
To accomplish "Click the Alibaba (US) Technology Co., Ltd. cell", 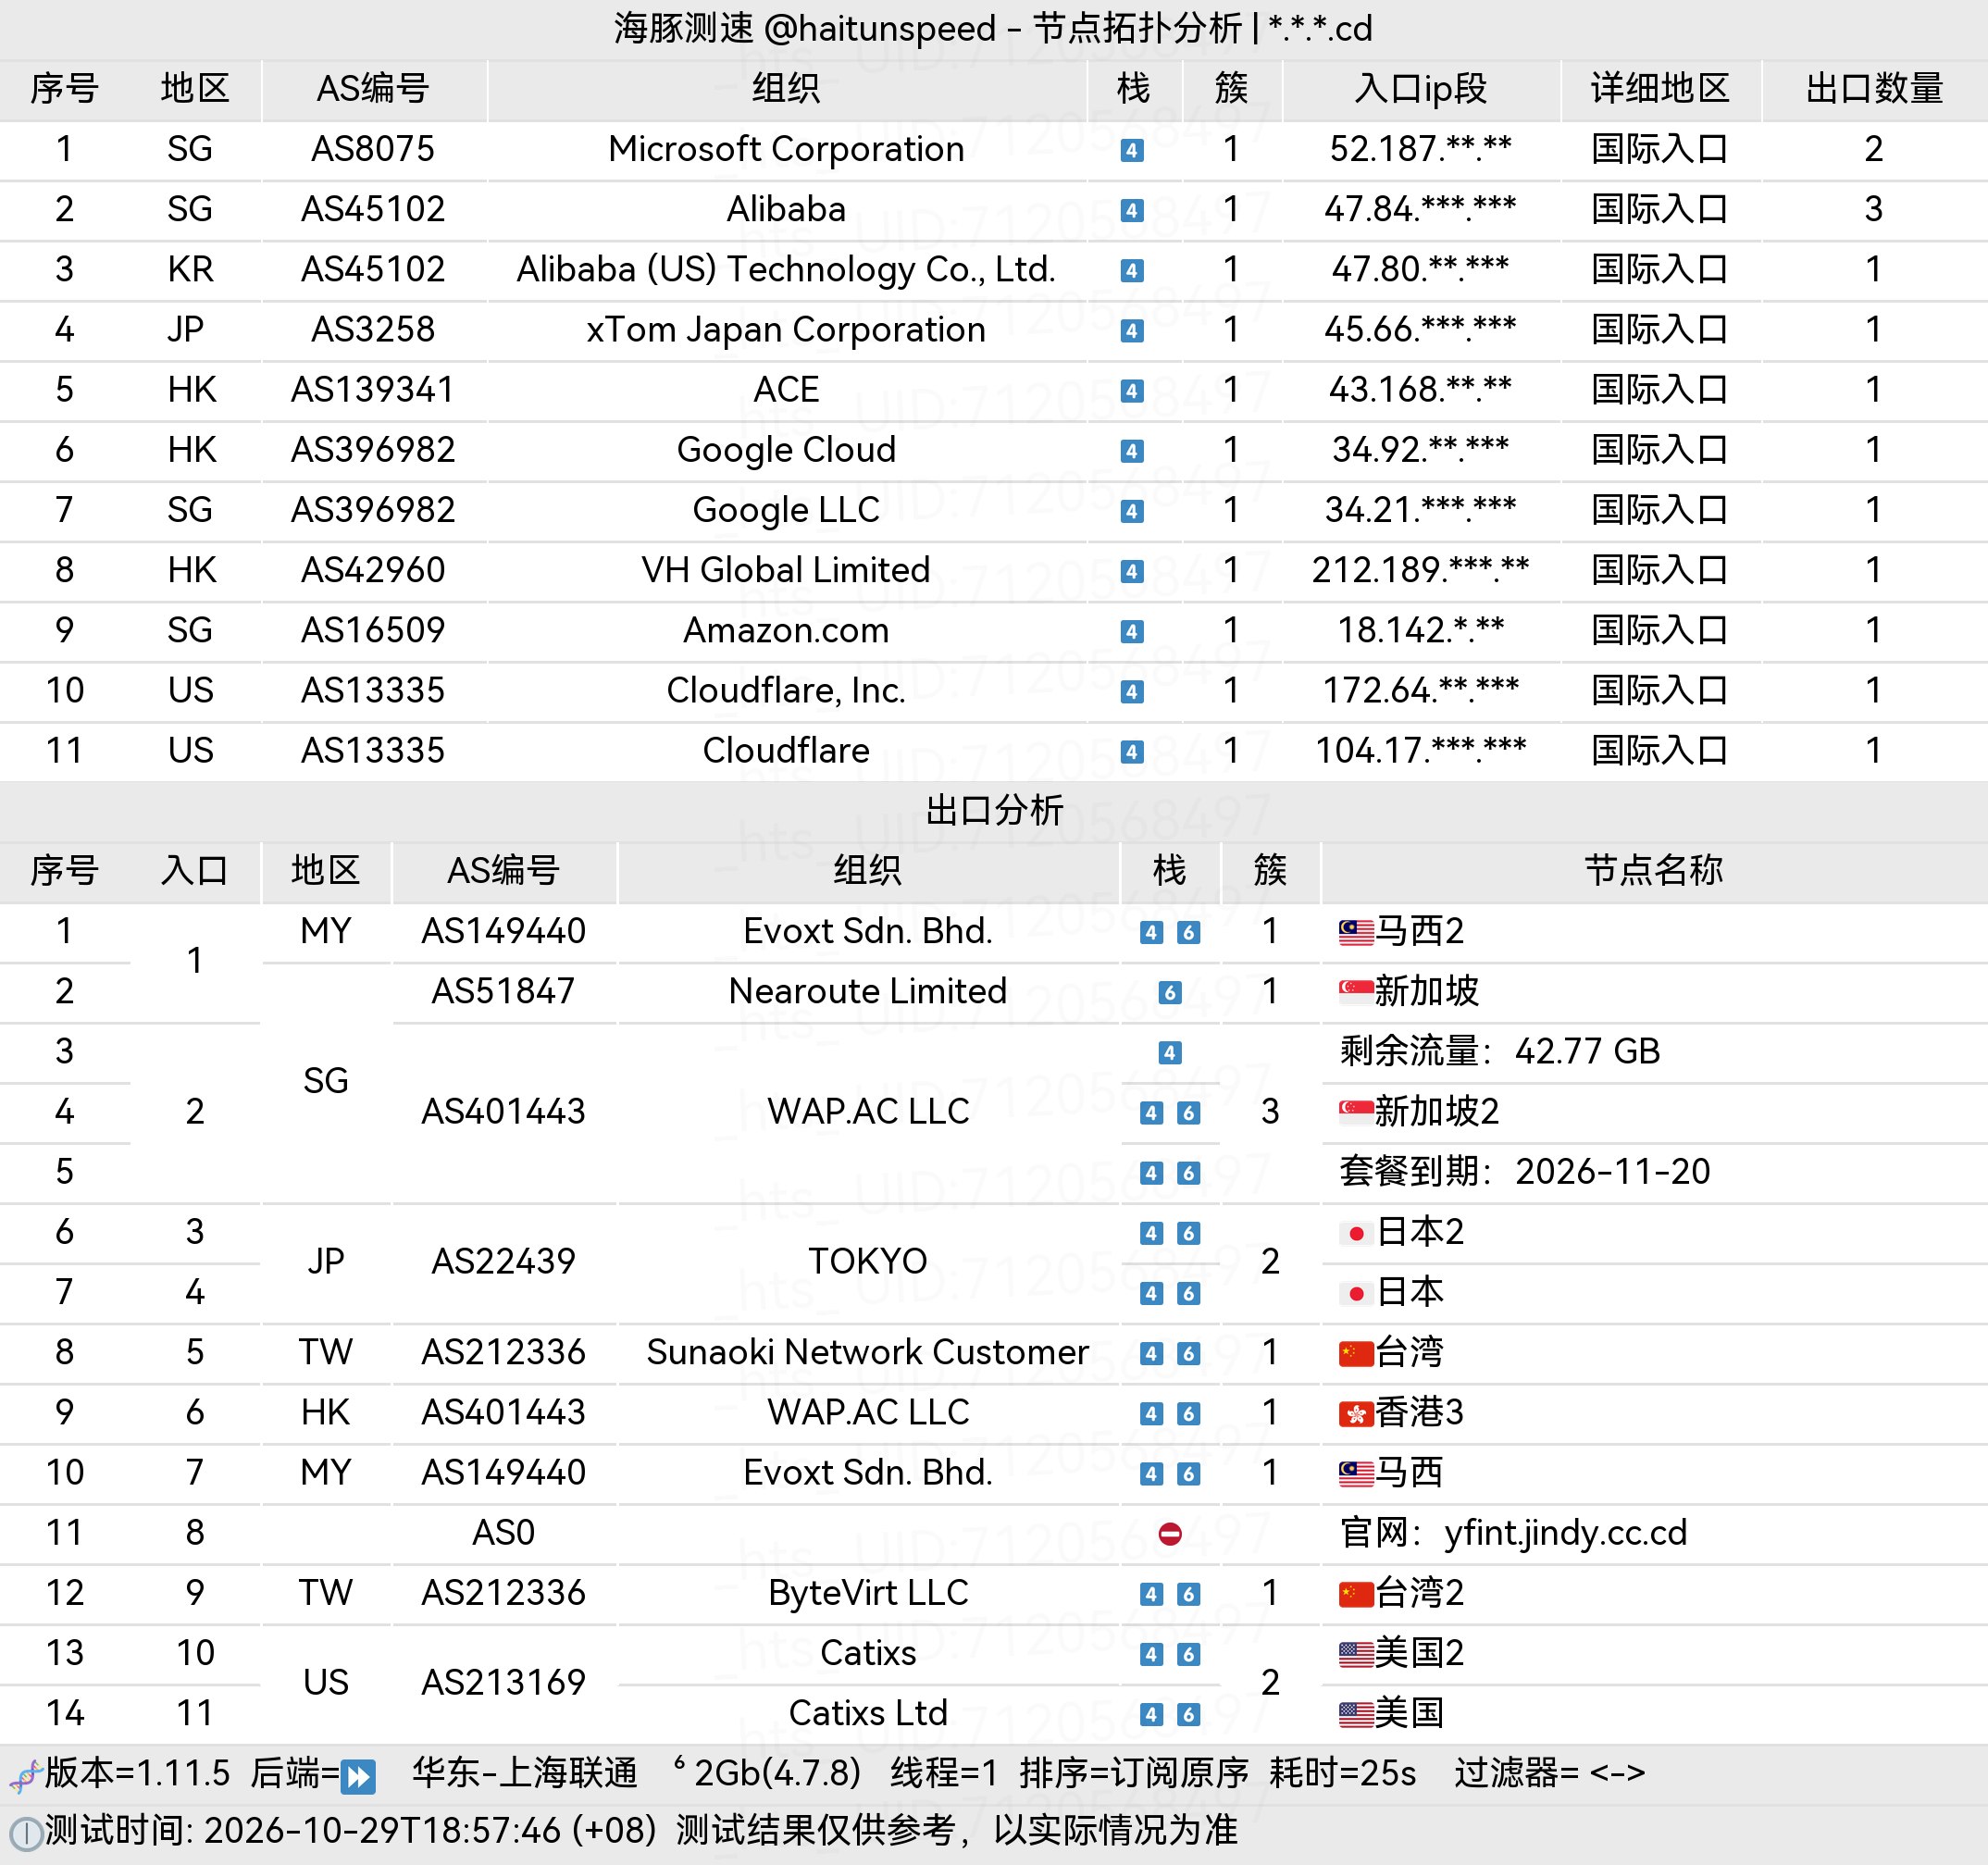I will click(x=786, y=269).
